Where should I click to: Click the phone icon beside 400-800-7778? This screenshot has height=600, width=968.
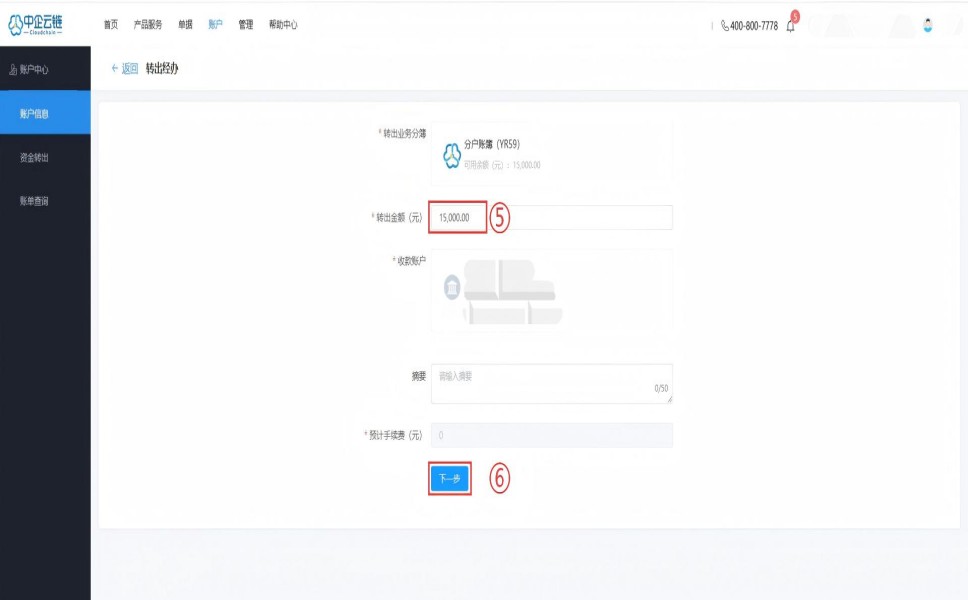pos(725,26)
